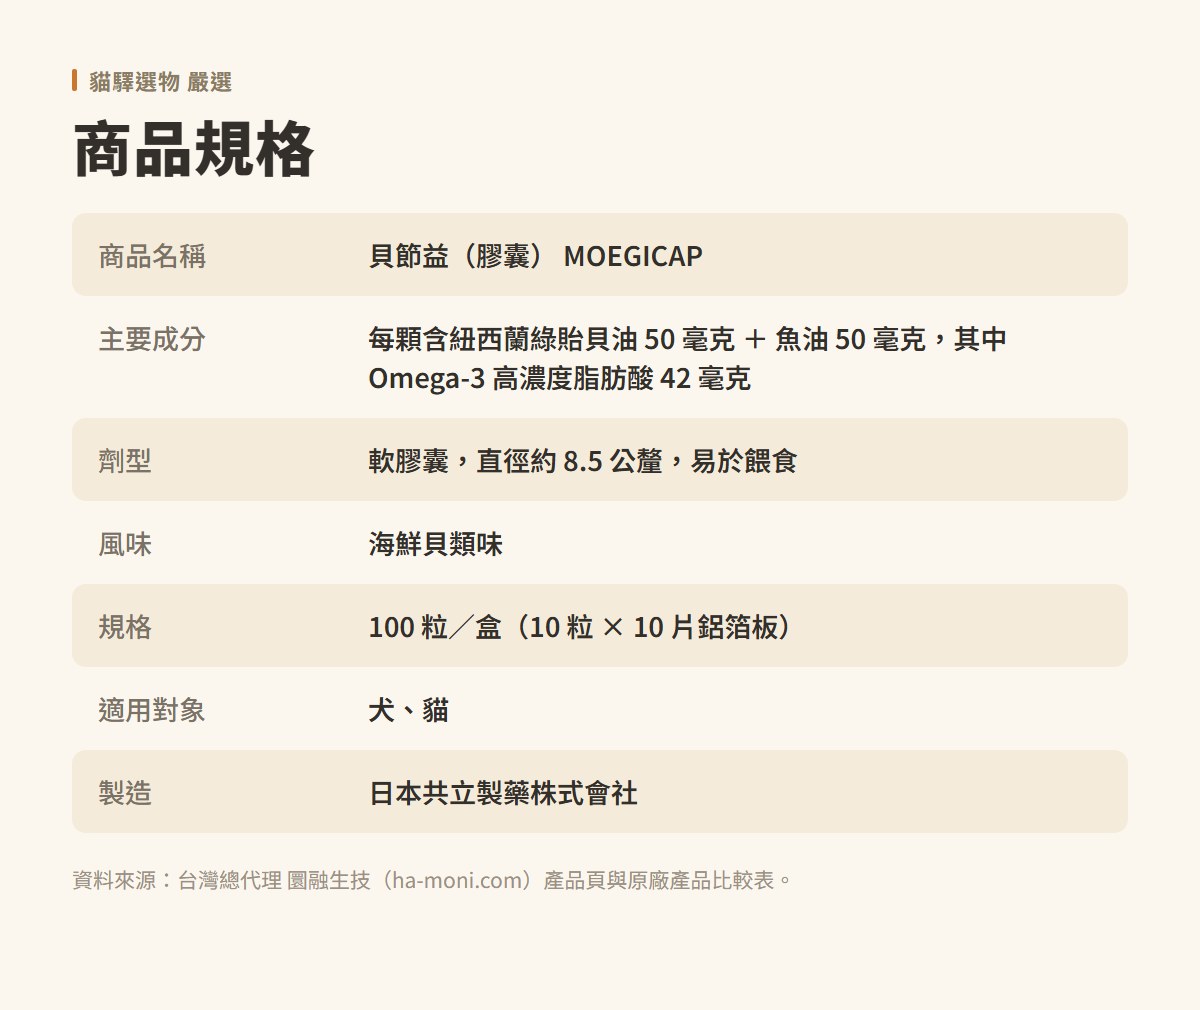
Task: Click the 劑型 row label
Action: click(x=125, y=461)
